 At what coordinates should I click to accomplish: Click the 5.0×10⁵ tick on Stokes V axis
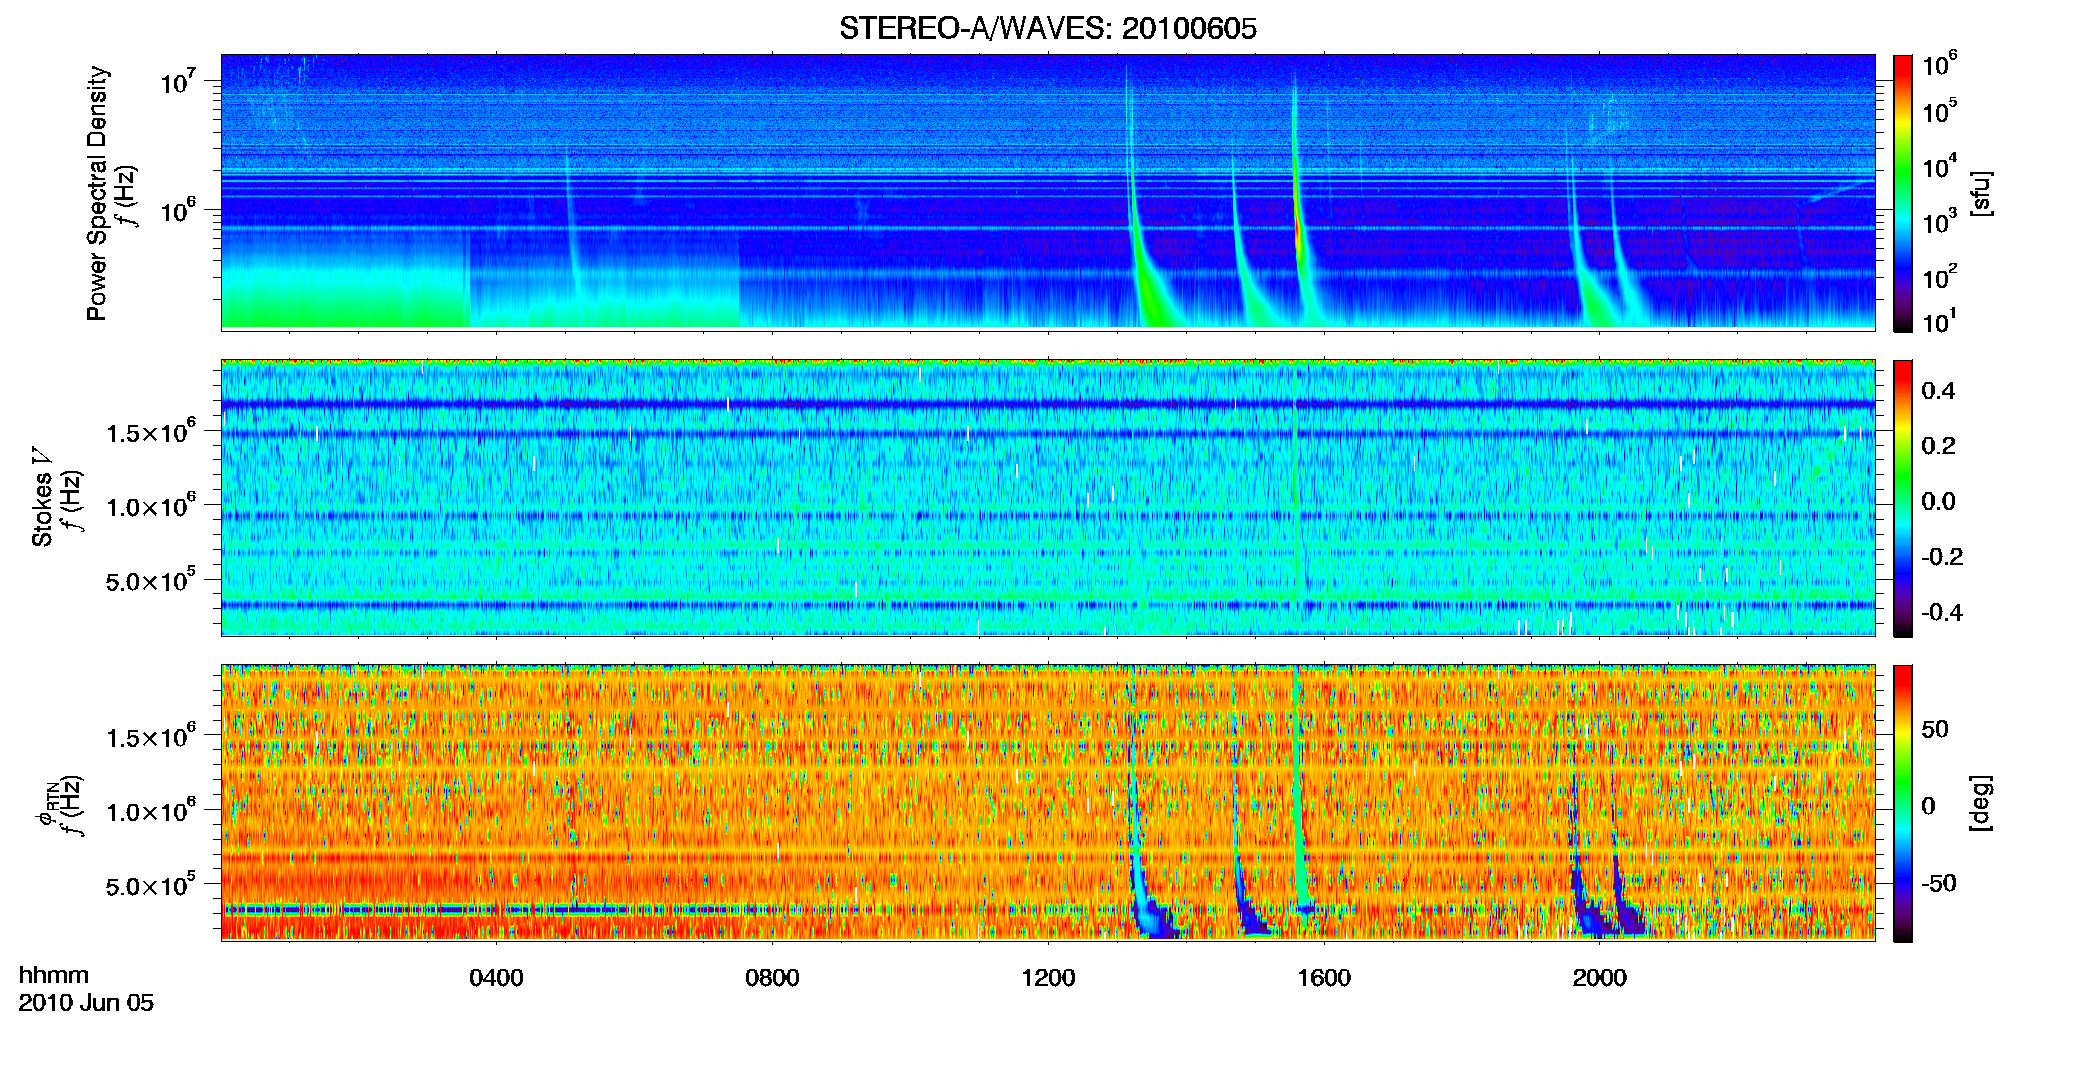tap(150, 580)
